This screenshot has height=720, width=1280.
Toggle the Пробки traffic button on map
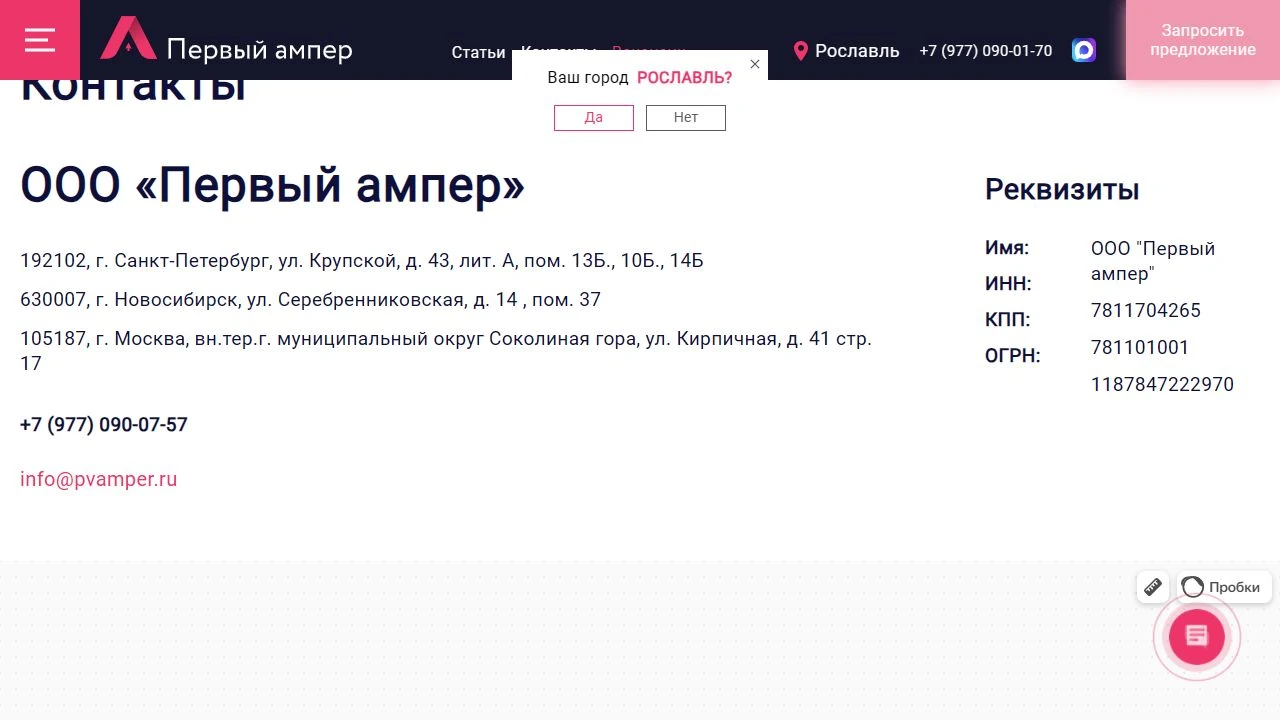(x=1224, y=587)
